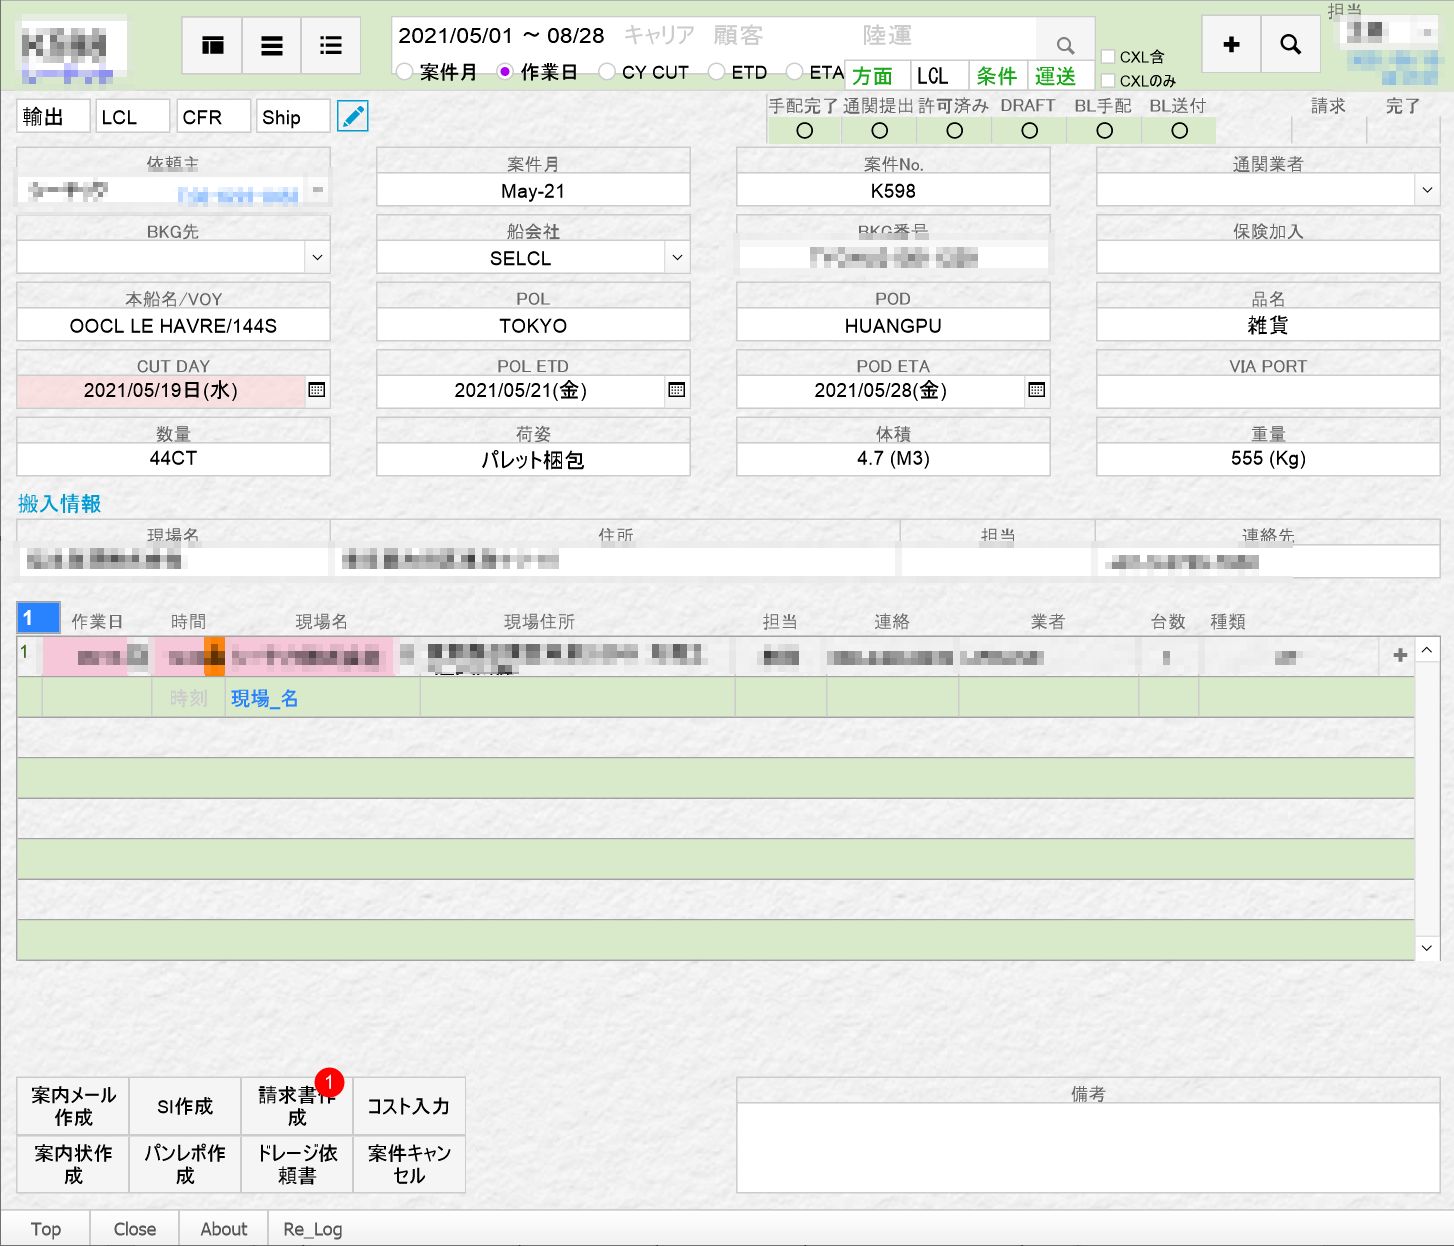1454x1246 pixels.
Task: Click the blue pencil edit icon
Action: coord(352,117)
